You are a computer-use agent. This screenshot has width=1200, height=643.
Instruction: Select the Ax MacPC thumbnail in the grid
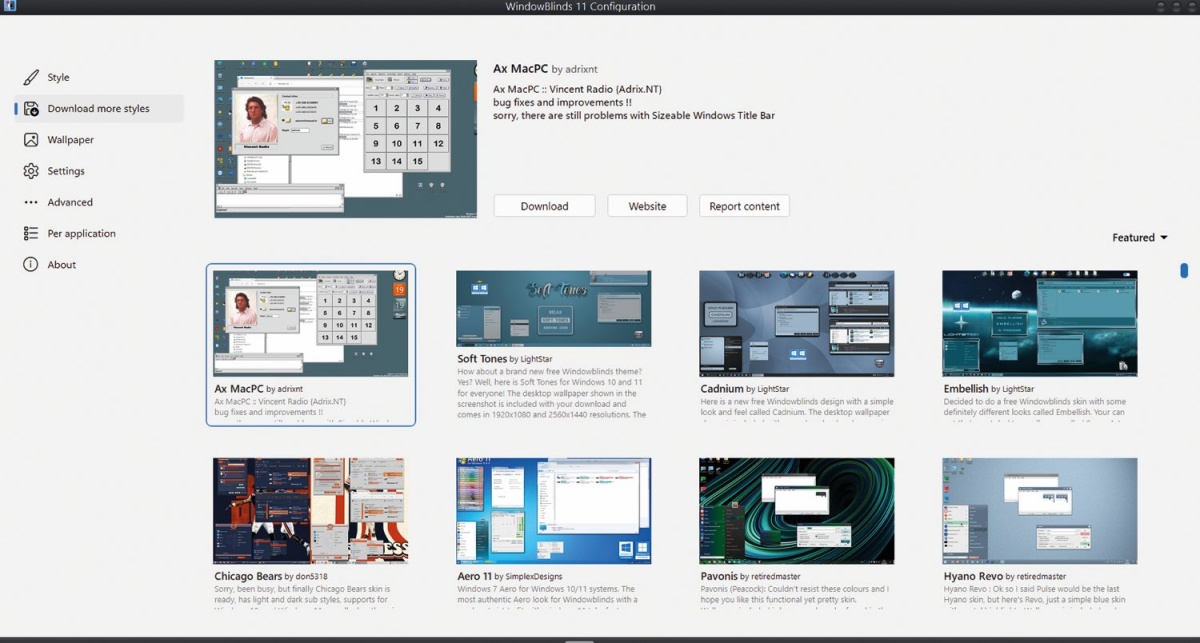[x=310, y=323]
